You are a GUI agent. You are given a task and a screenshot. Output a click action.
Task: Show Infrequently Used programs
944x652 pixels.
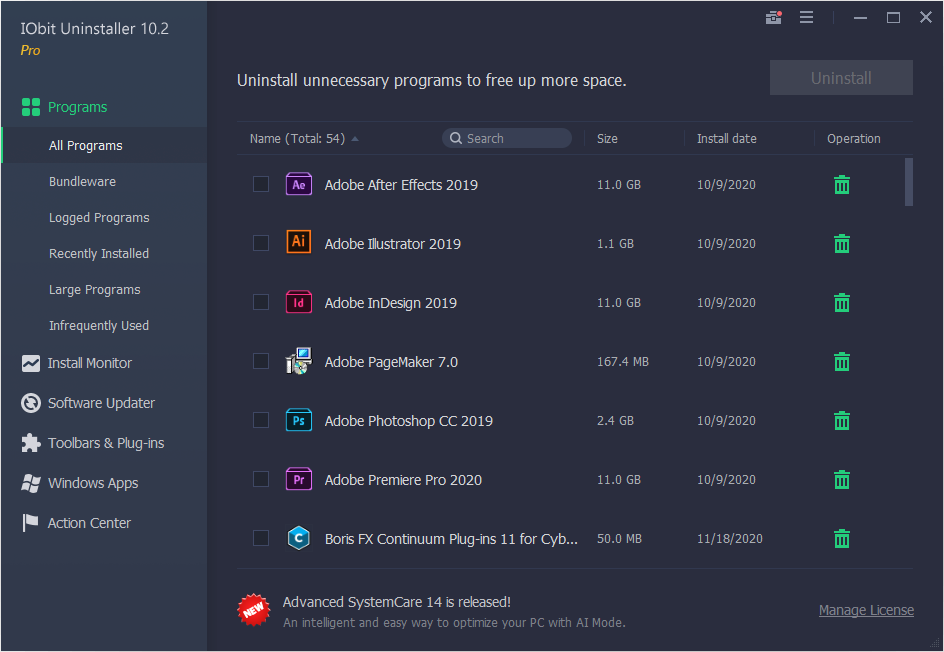point(99,326)
